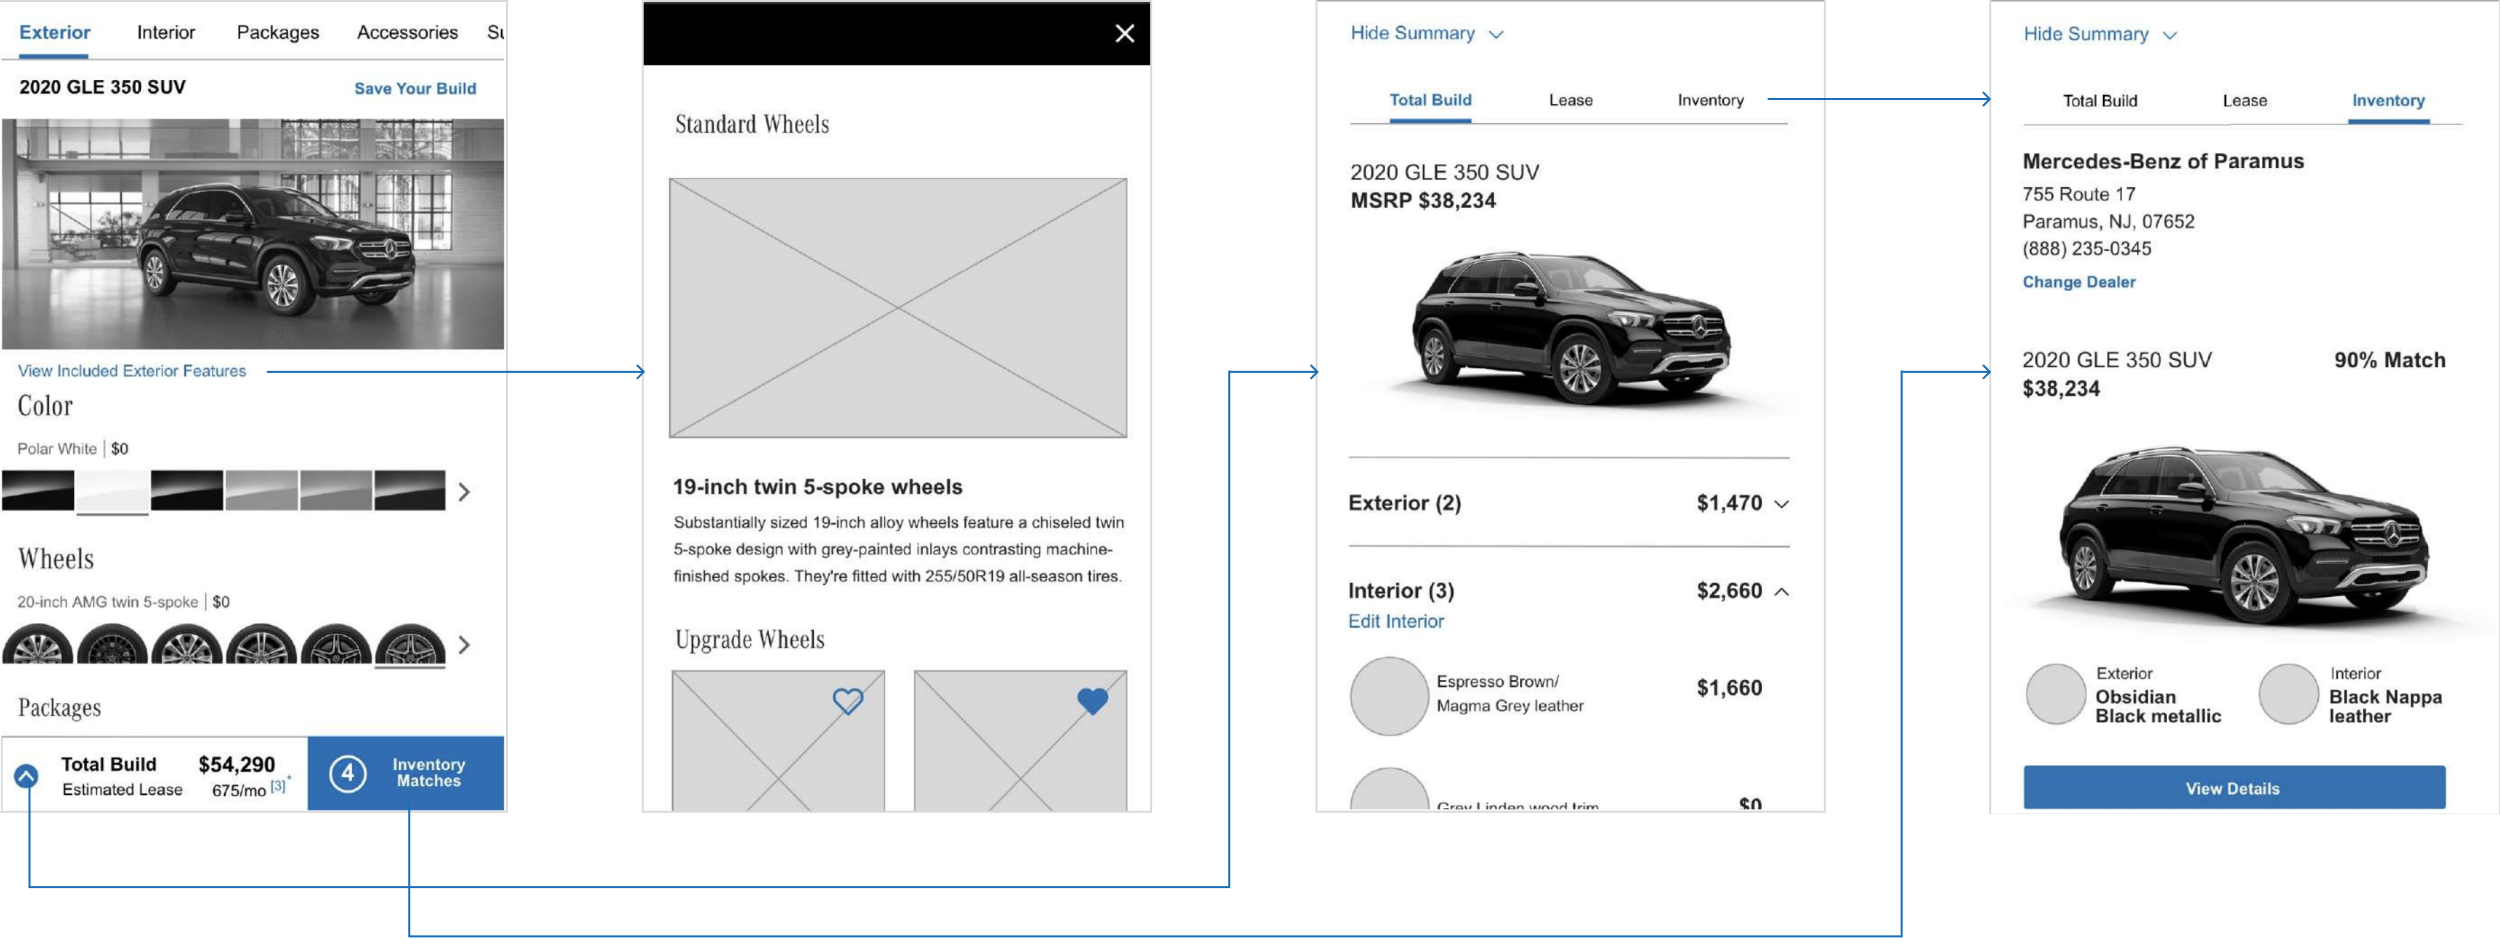The width and height of the screenshot is (2500, 950).
Task: Open View Included Exterior Features link
Action: [132, 371]
